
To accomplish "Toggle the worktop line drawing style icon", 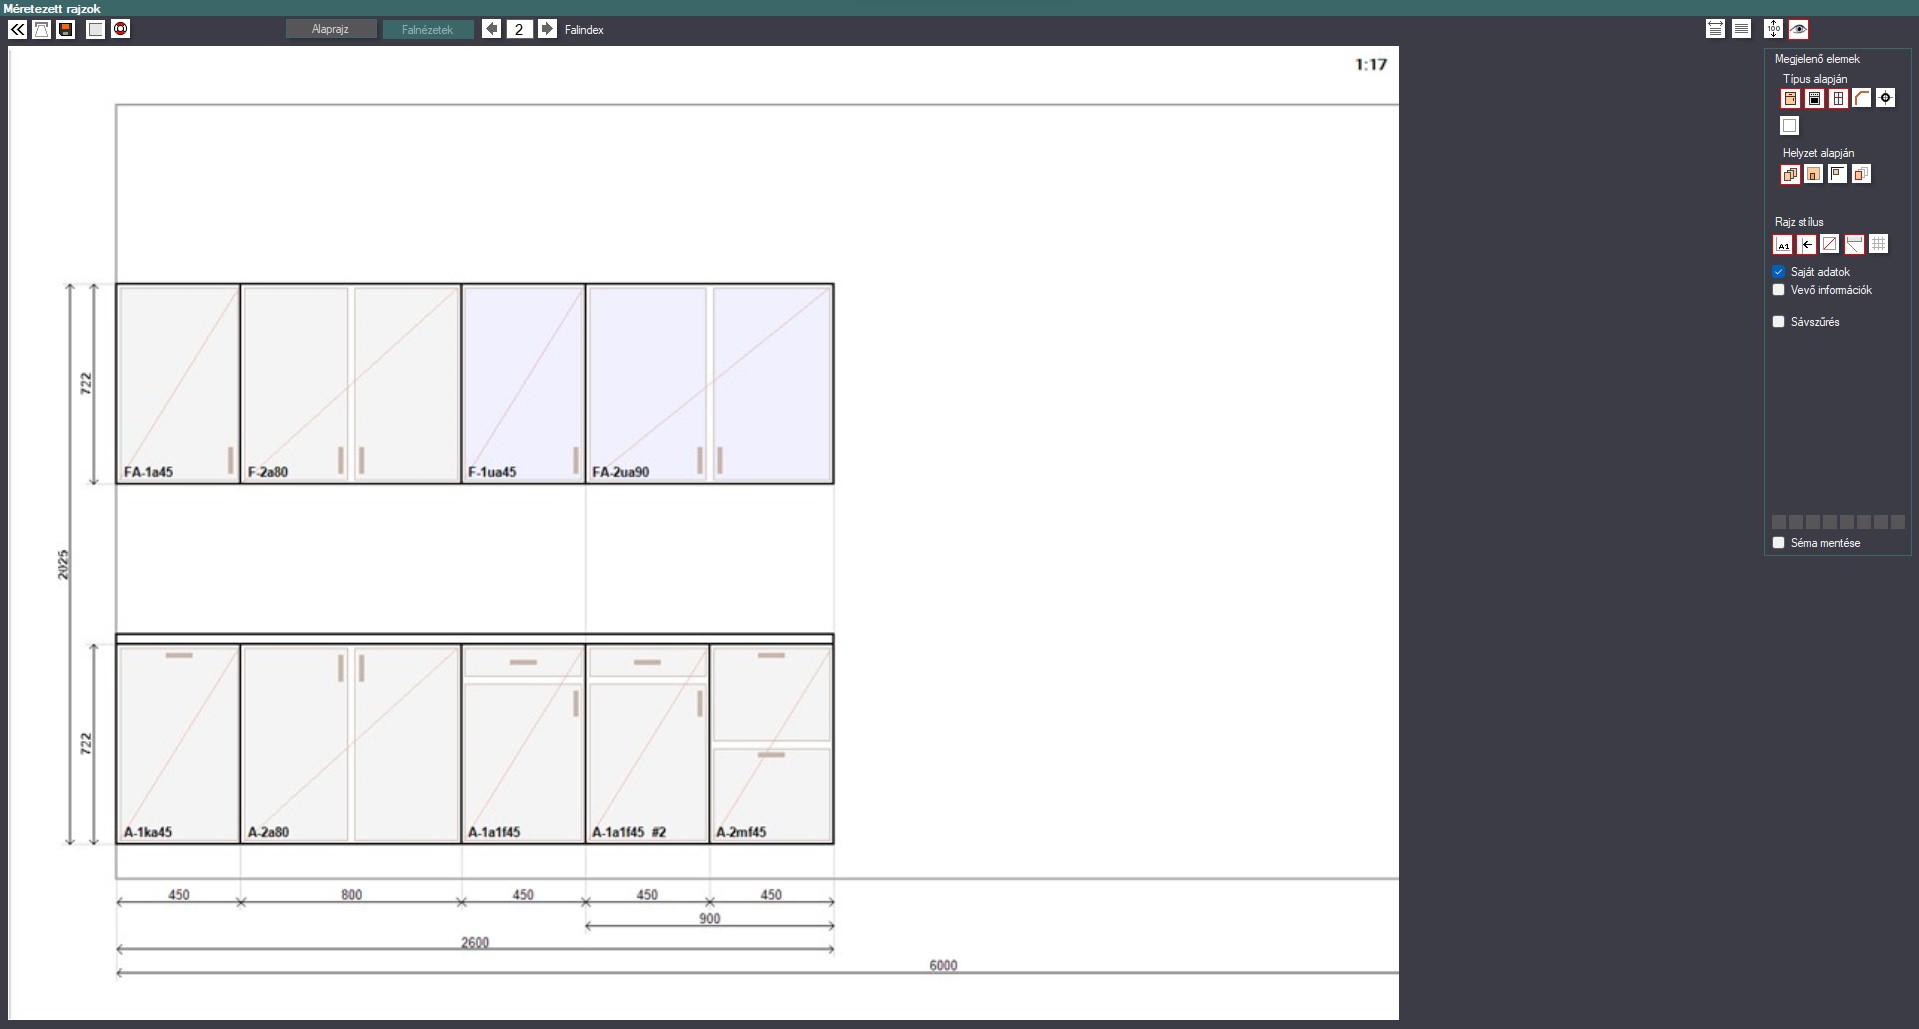I will pos(1854,244).
